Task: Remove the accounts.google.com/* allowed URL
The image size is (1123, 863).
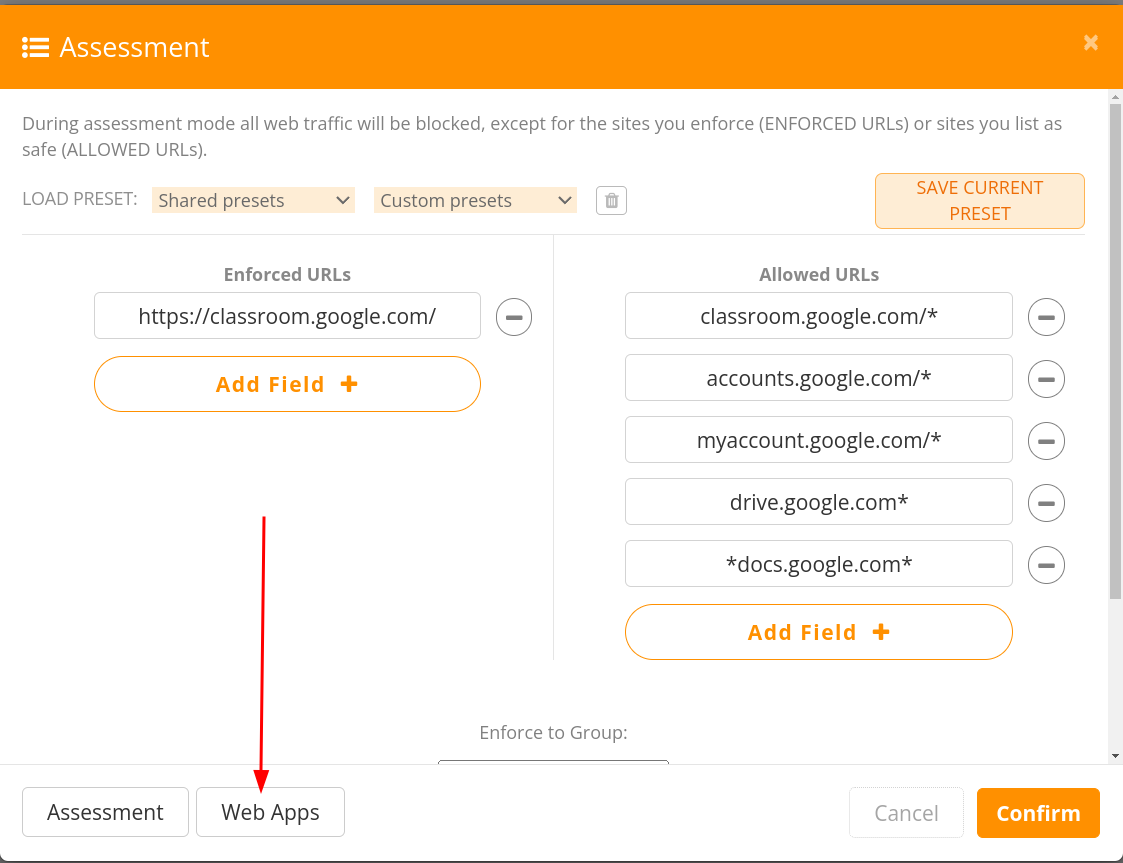Action: [x=1046, y=379]
